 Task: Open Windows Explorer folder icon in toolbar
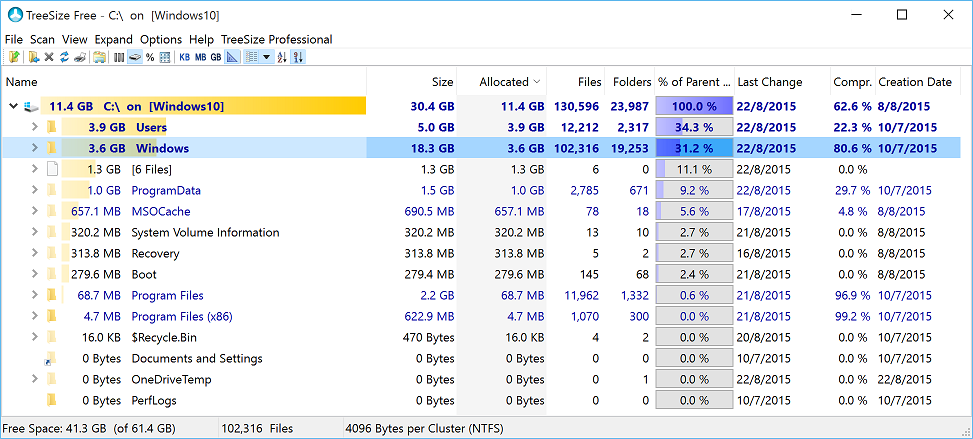99,57
